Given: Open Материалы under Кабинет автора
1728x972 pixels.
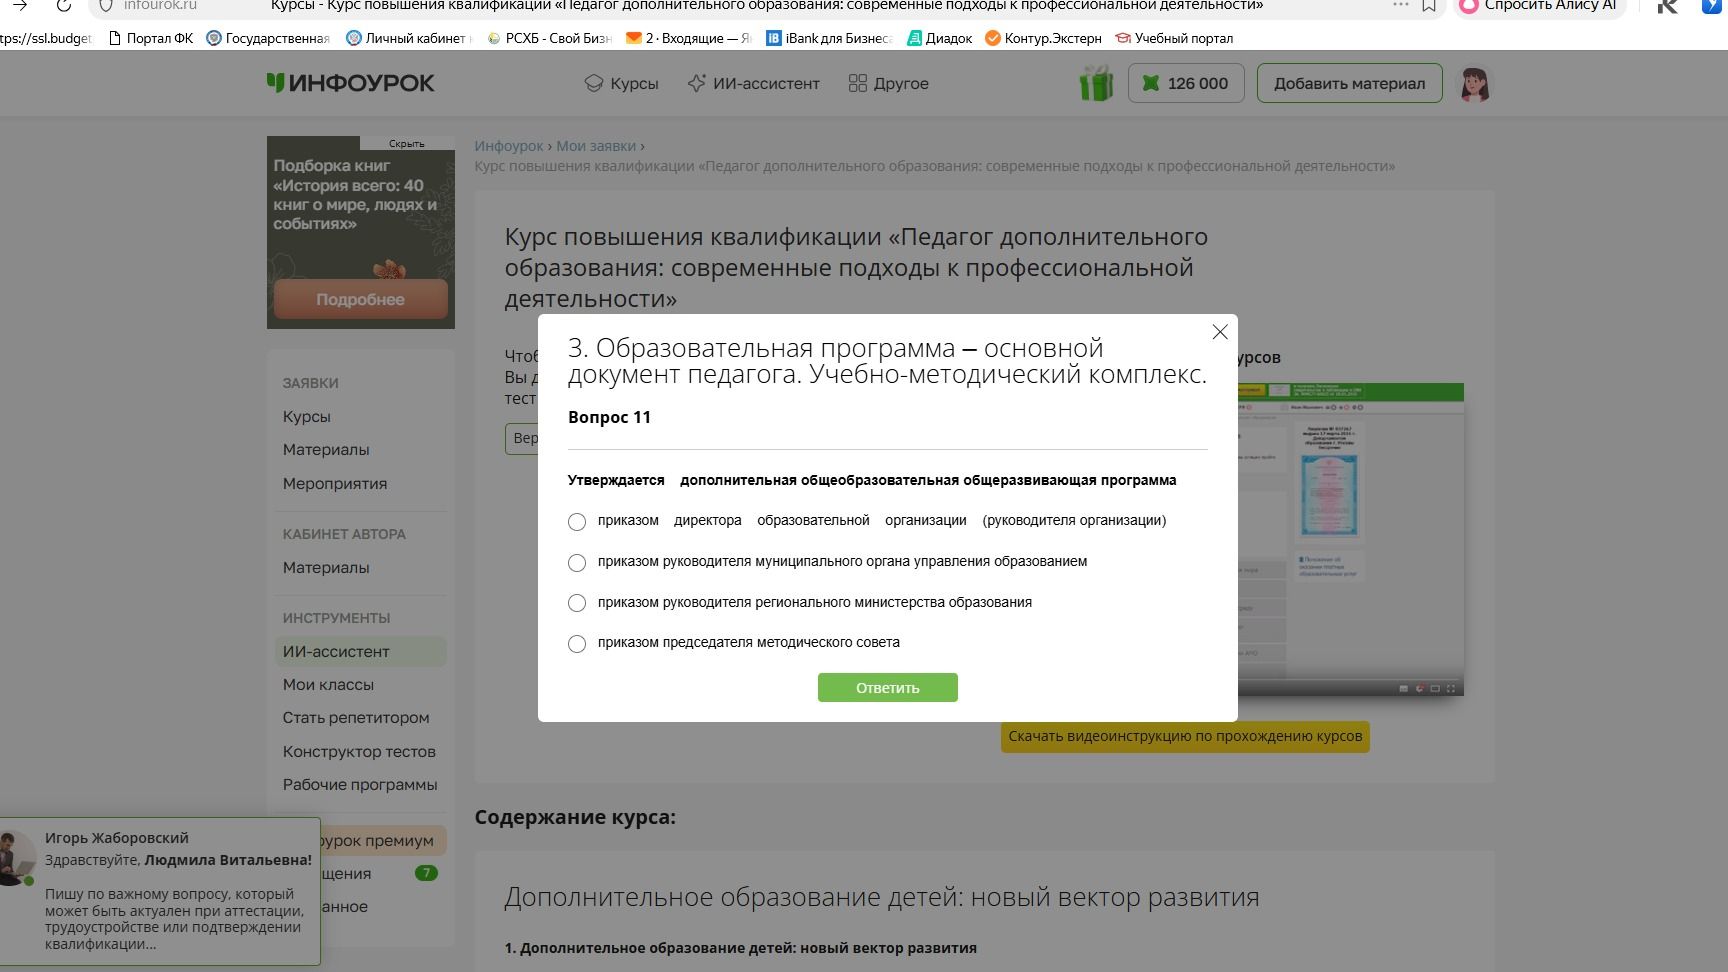Looking at the screenshot, I should (326, 567).
